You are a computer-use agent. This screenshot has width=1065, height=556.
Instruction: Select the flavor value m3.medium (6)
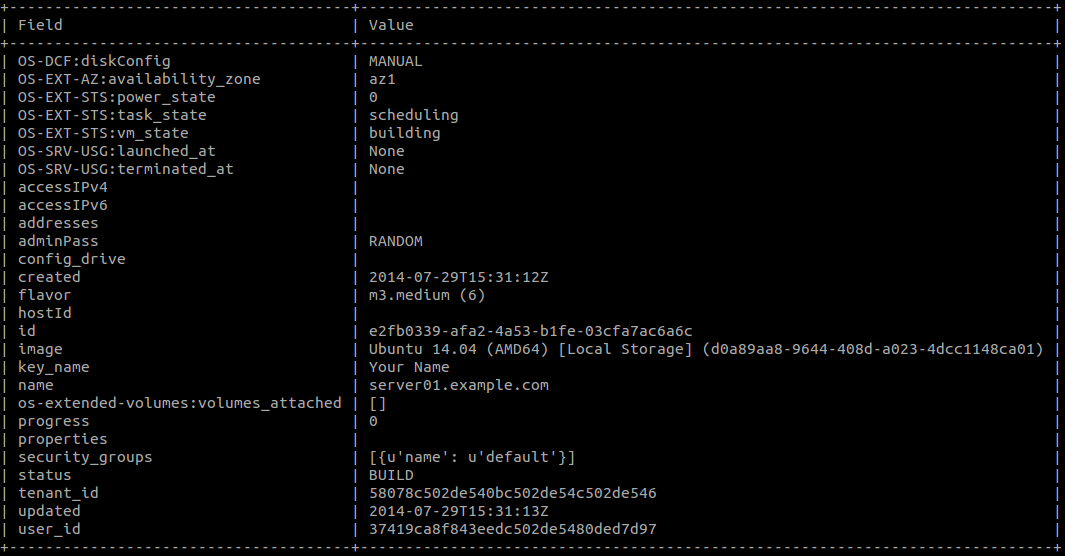coord(427,295)
